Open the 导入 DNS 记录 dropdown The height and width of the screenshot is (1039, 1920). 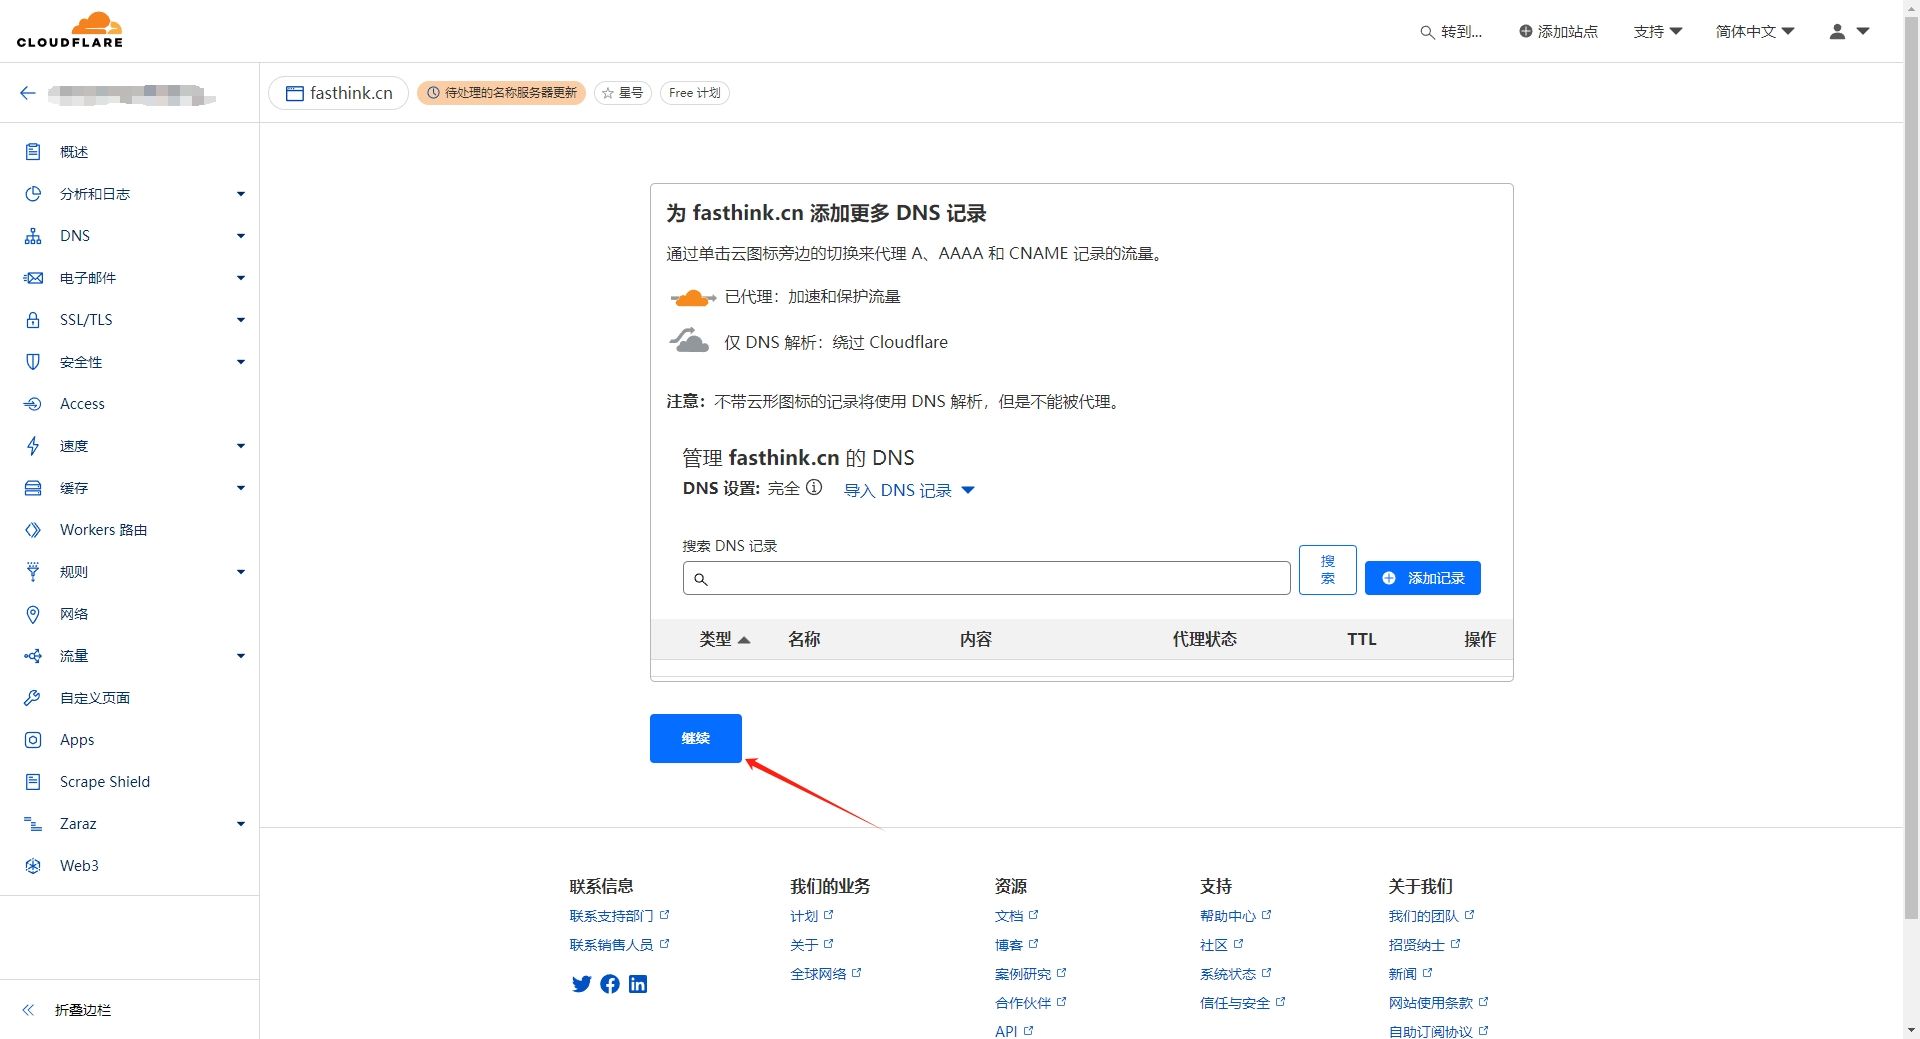[909, 490]
